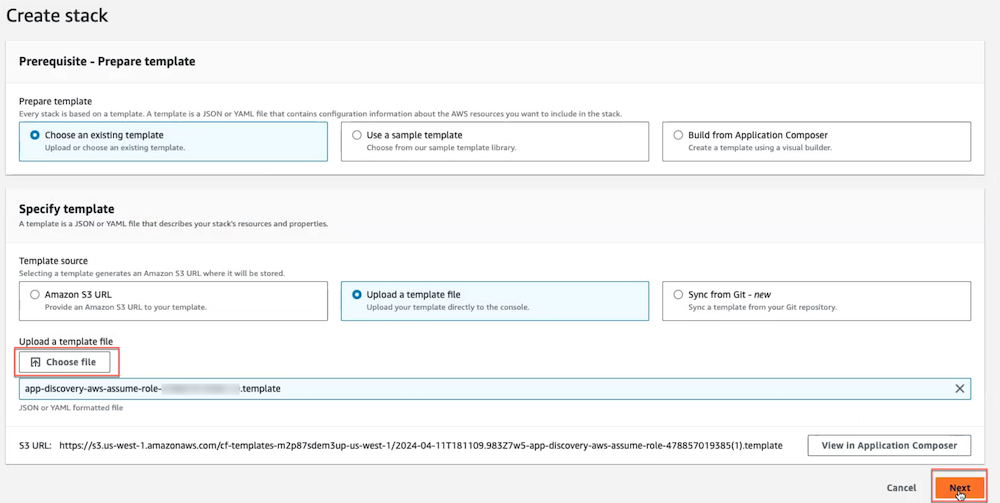This screenshot has height=503, width=1000.
Task: Clear the uploaded template file with X
Action: 959,389
